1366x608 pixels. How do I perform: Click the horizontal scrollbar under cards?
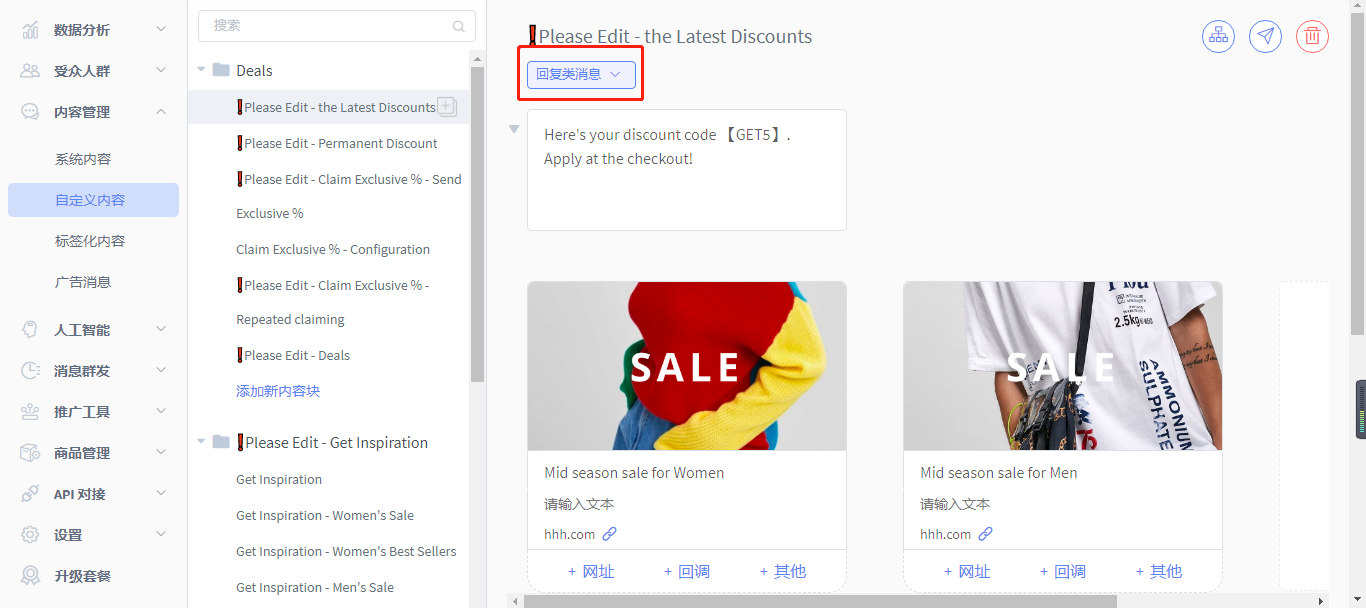(x=820, y=601)
